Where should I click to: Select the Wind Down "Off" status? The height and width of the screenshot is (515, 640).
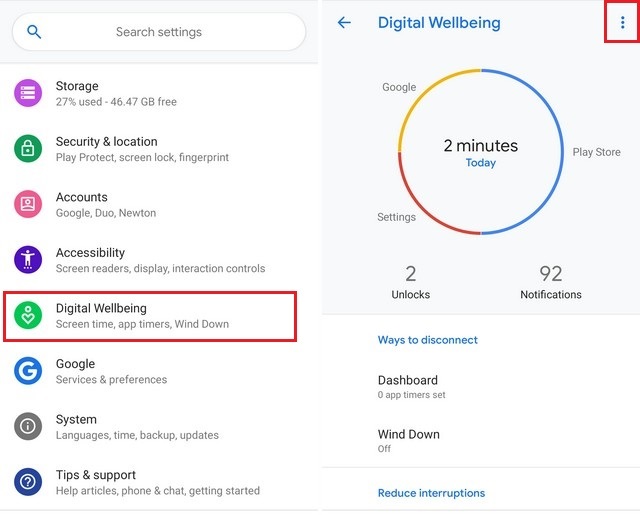tap(384, 449)
